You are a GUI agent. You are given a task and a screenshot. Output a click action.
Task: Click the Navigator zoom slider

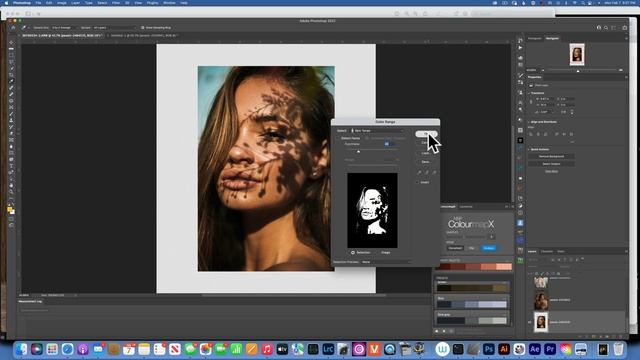point(578,70)
